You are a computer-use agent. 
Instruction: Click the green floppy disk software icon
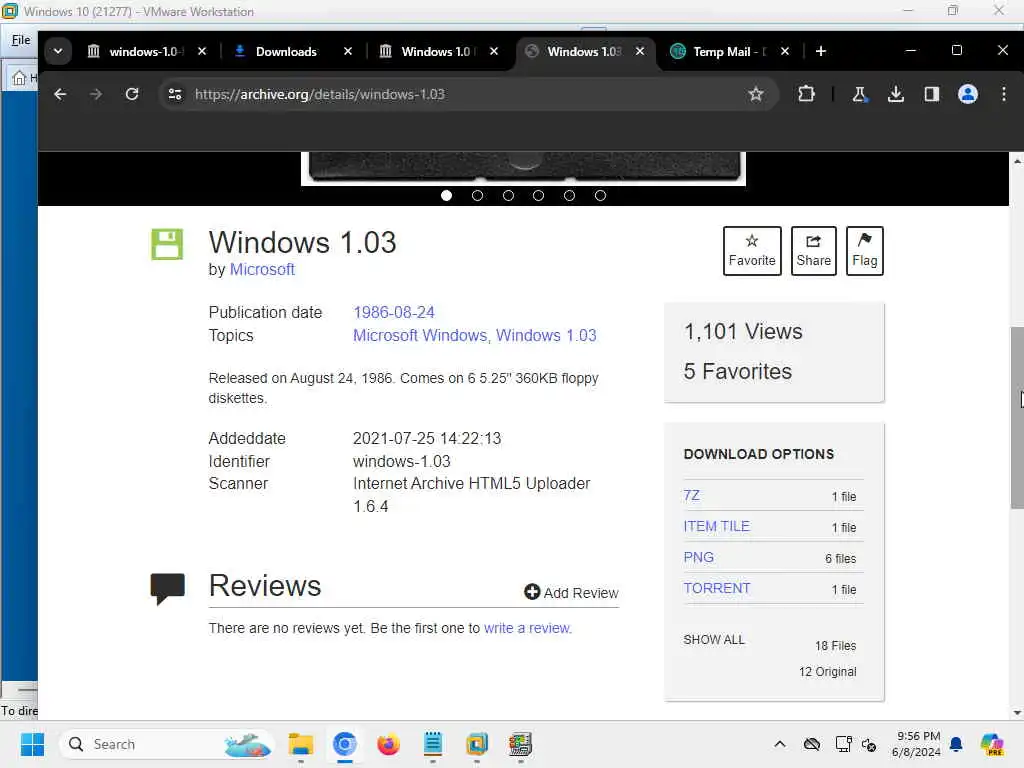point(167,244)
